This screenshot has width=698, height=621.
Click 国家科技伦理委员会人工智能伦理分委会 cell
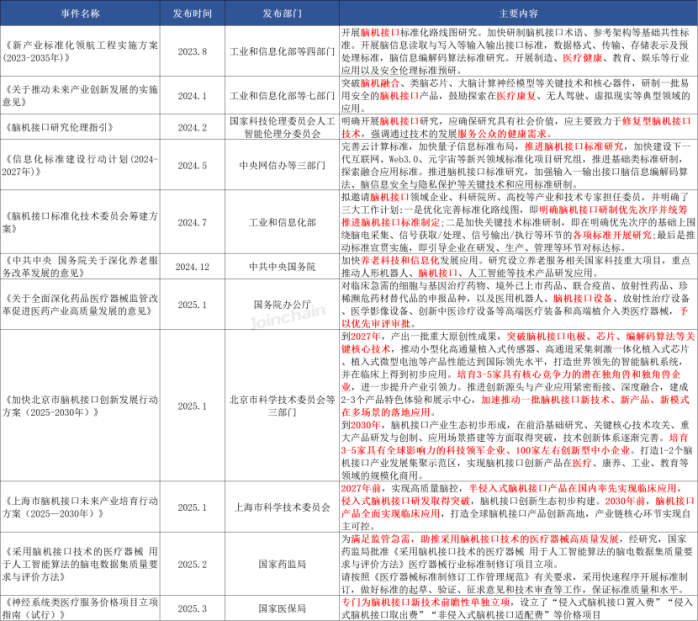pyautogui.click(x=282, y=127)
